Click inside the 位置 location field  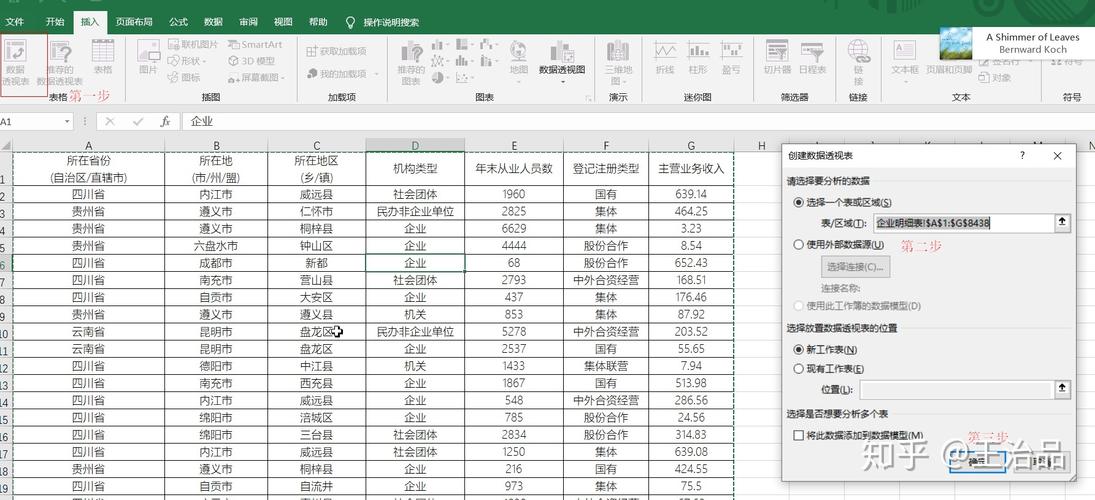tap(955, 390)
